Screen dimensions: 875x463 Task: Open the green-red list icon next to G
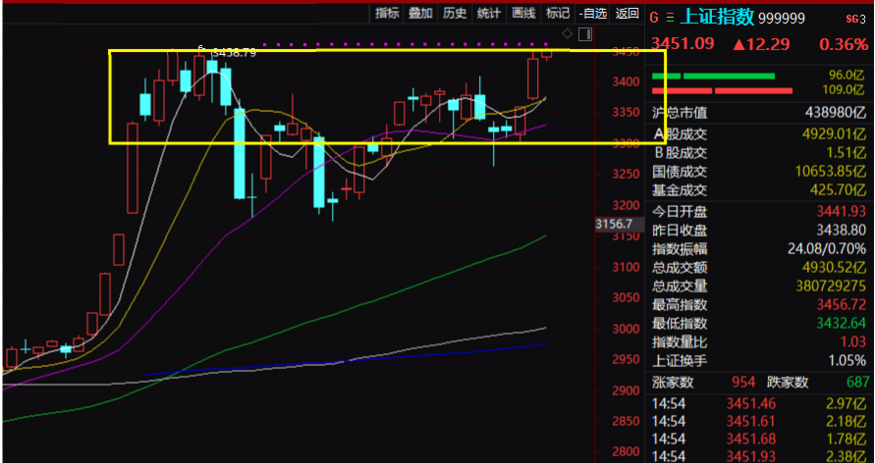(670, 18)
